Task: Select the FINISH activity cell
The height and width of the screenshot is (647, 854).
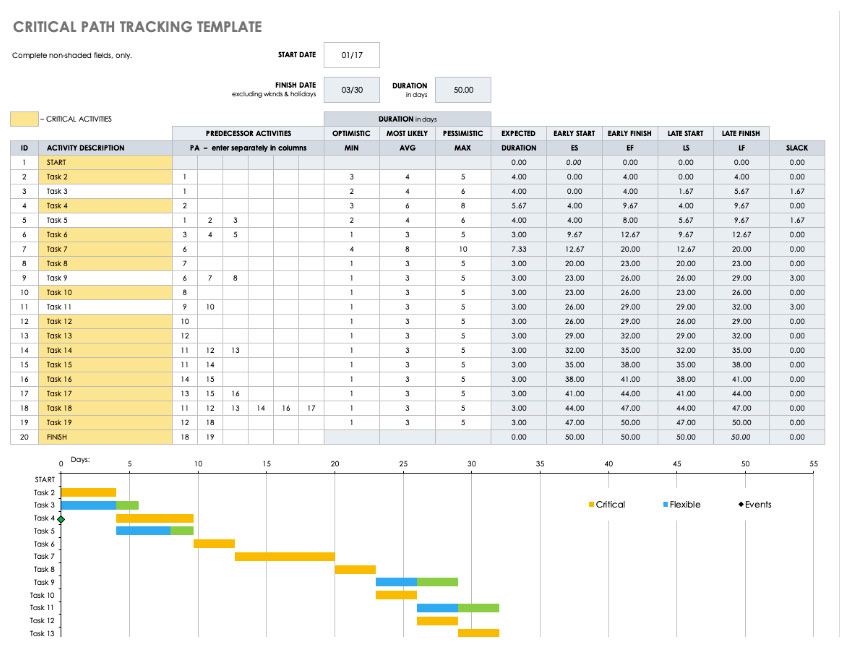Action: pos(105,437)
